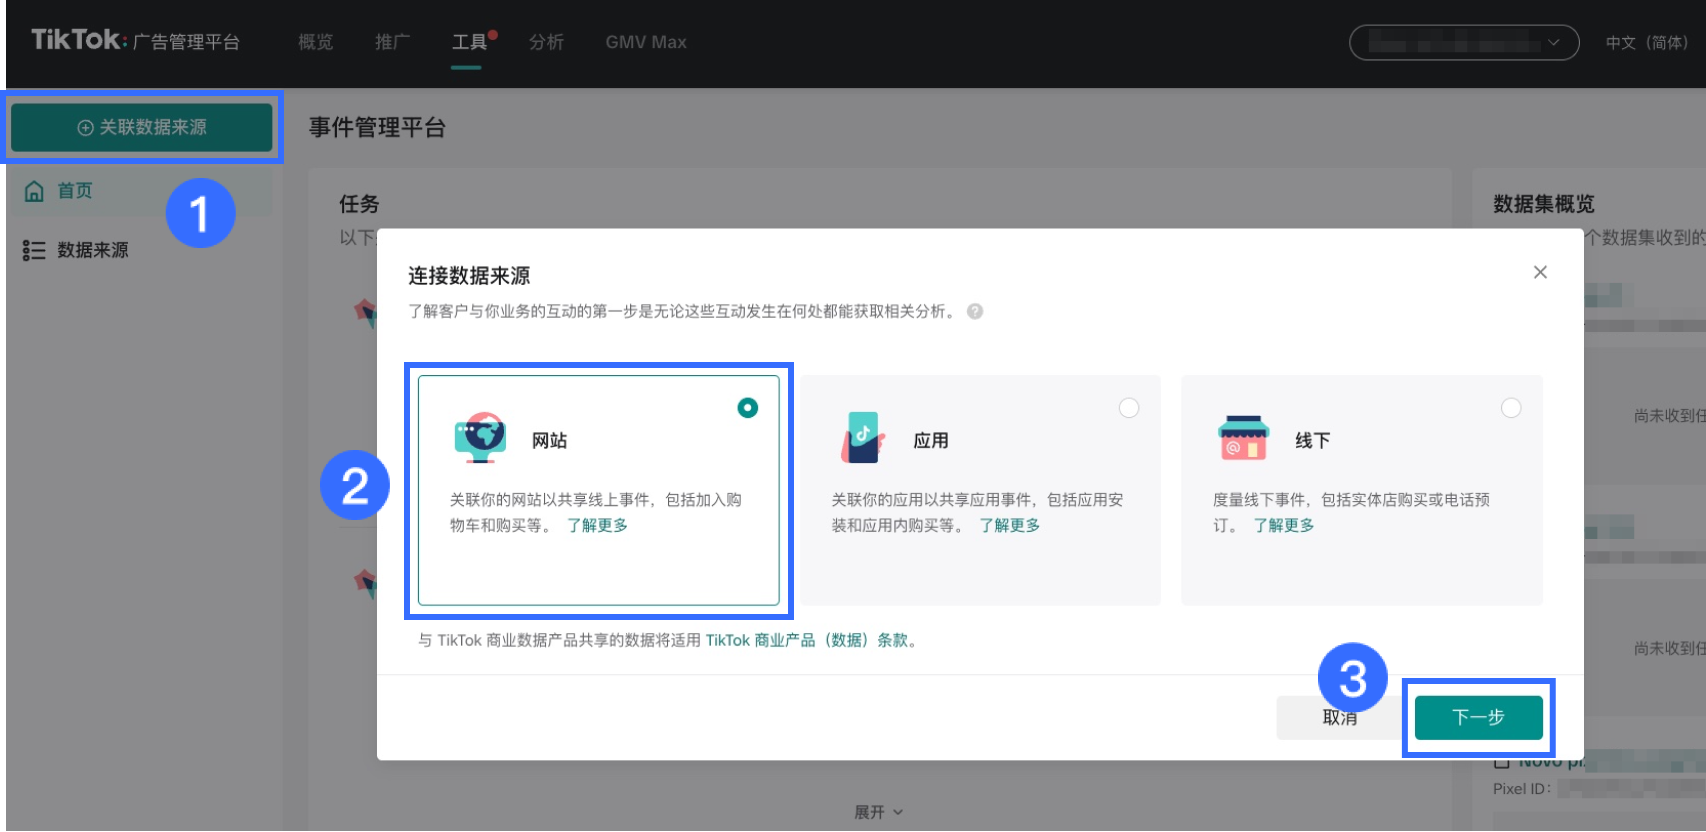1706x832 pixels.
Task: Close the 连接数据来源 dialog
Action: click(x=1540, y=272)
